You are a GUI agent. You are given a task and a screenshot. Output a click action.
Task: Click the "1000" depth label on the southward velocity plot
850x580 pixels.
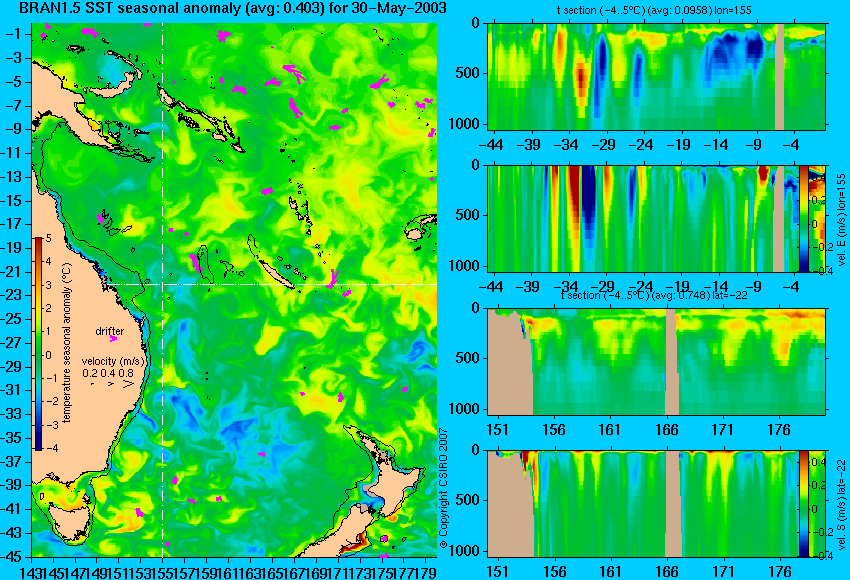pyautogui.click(x=464, y=551)
